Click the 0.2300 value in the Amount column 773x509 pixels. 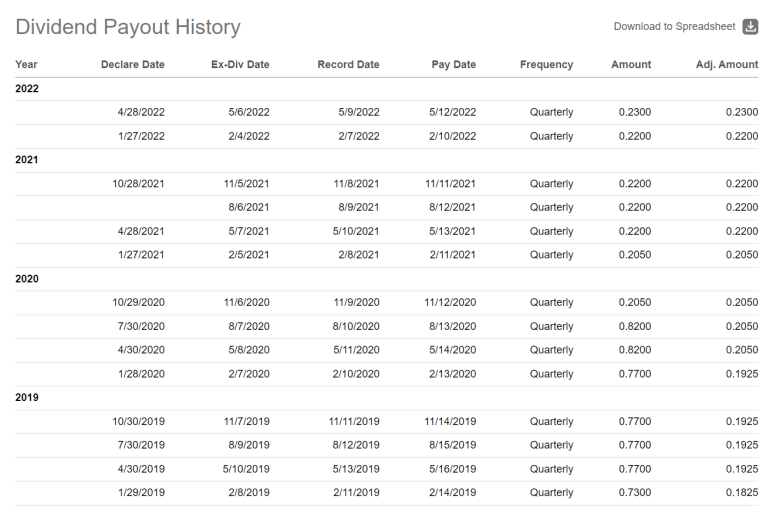[x=635, y=112]
